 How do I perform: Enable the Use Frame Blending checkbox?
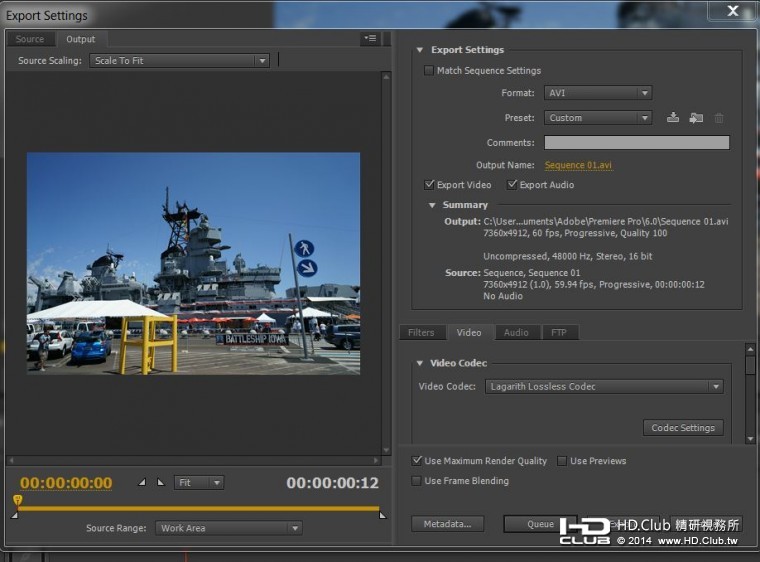click(417, 481)
